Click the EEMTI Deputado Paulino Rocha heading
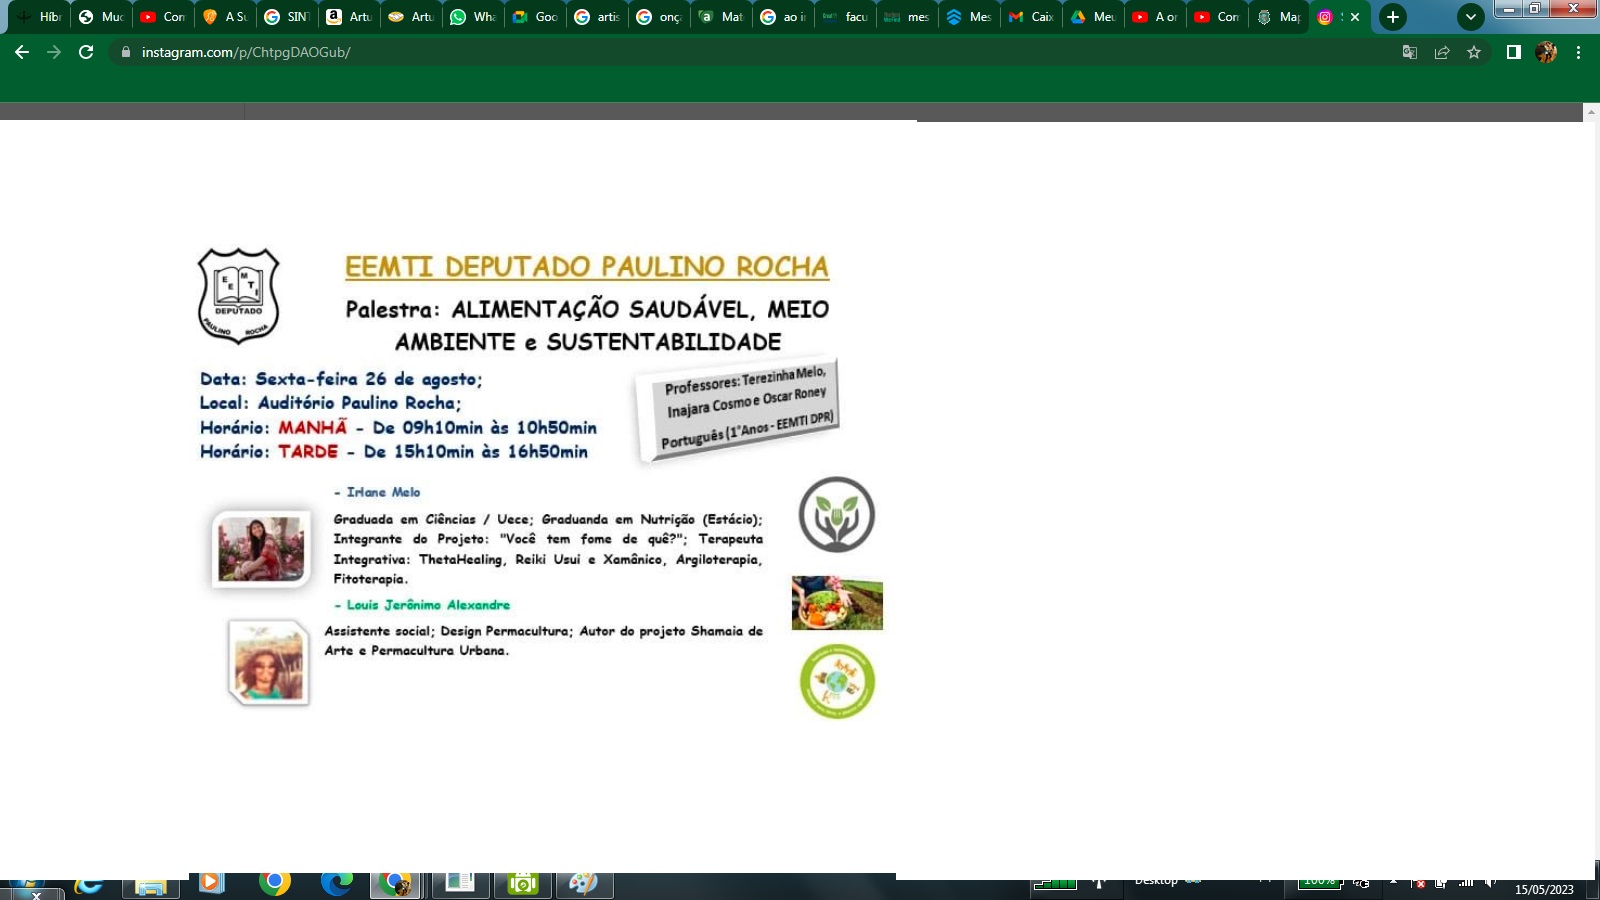 pos(586,267)
